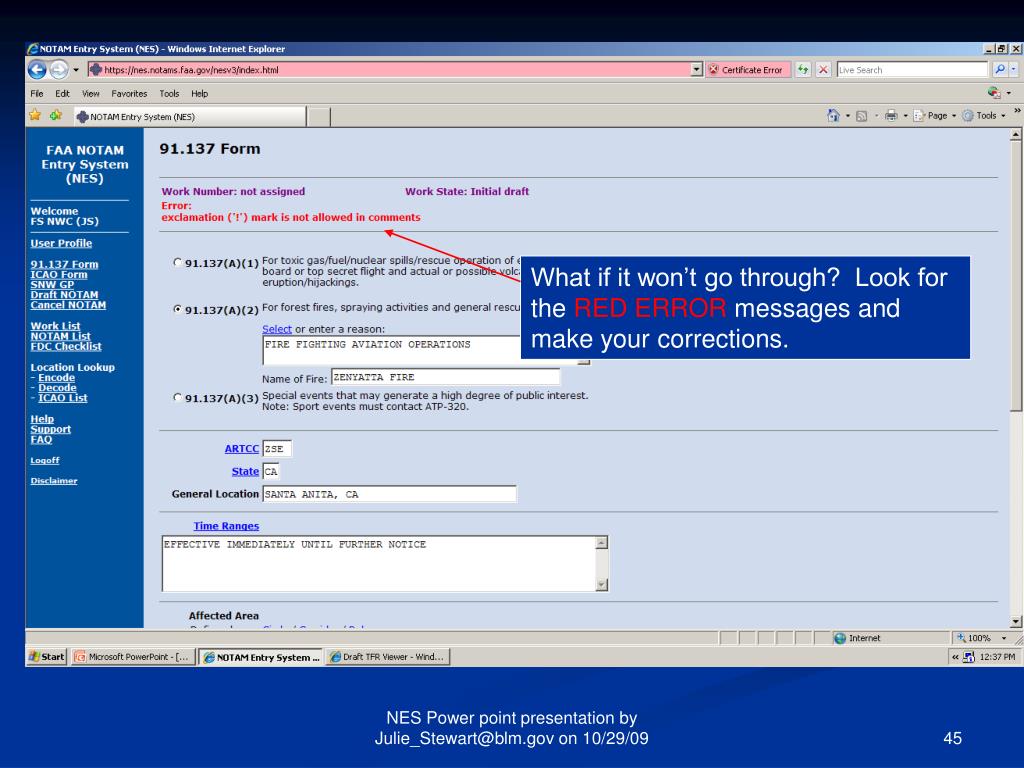Expand the address bar history dropdown
1024x768 pixels.
tap(697, 70)
